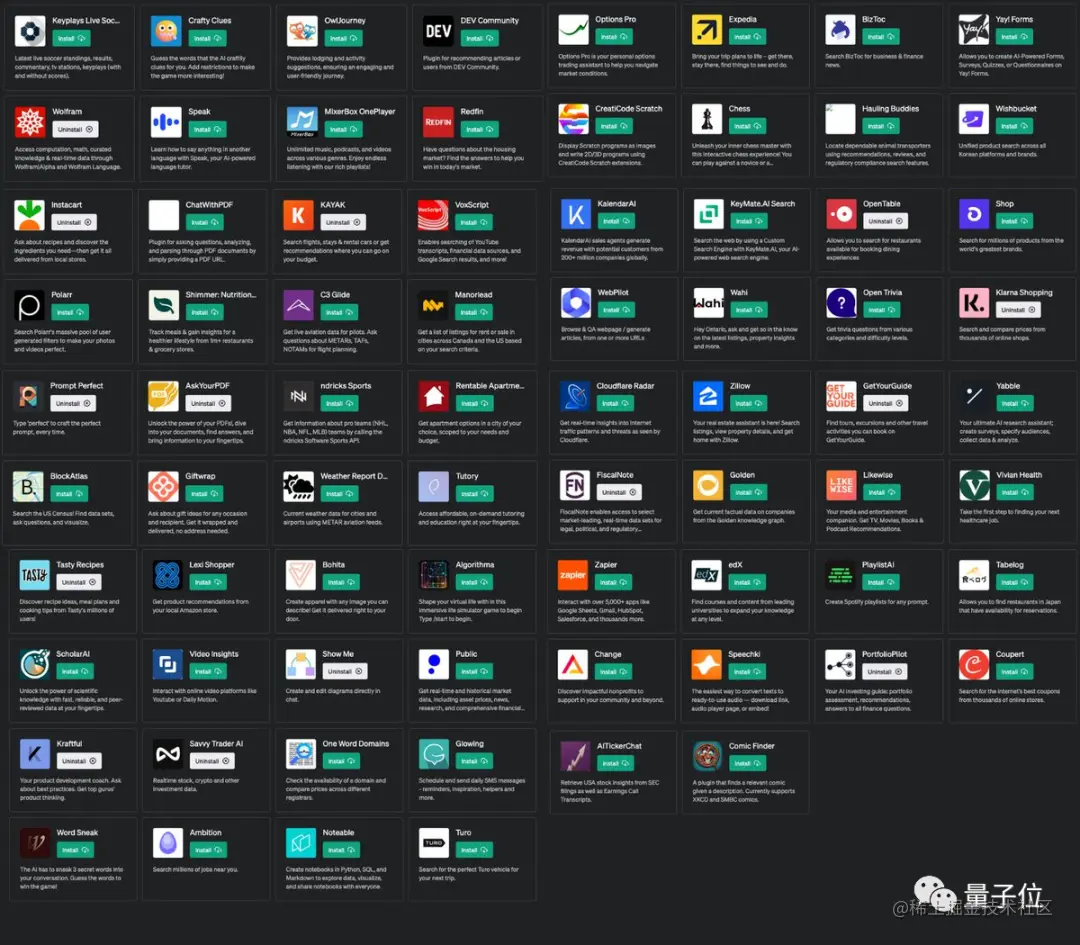This screenshot has height=945, width=1080.
Task: Click the Tasty Recipes icon
Action: (34, 575)
